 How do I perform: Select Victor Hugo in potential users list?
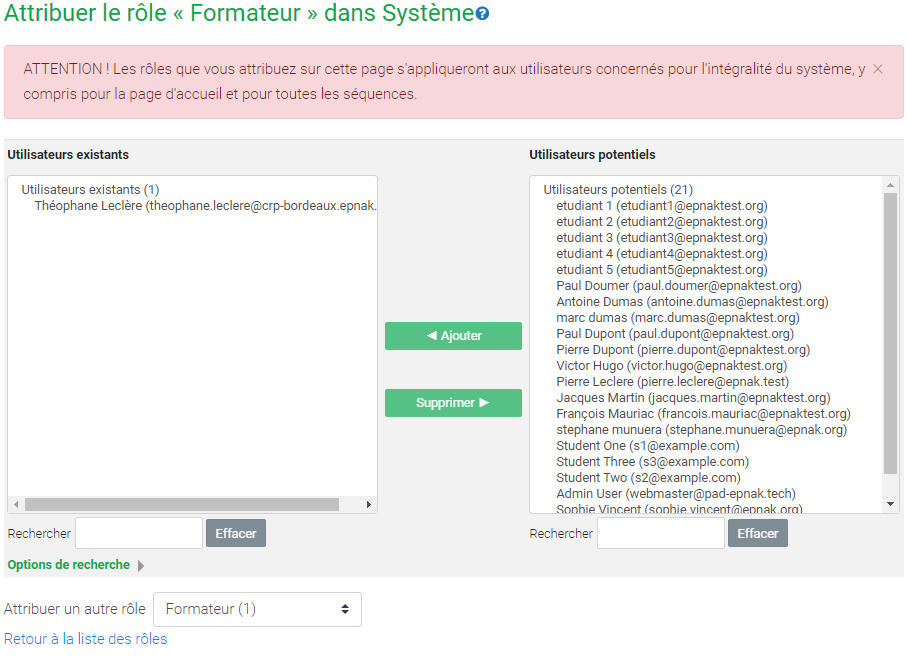pyautogui.click(x=671, y=366)
